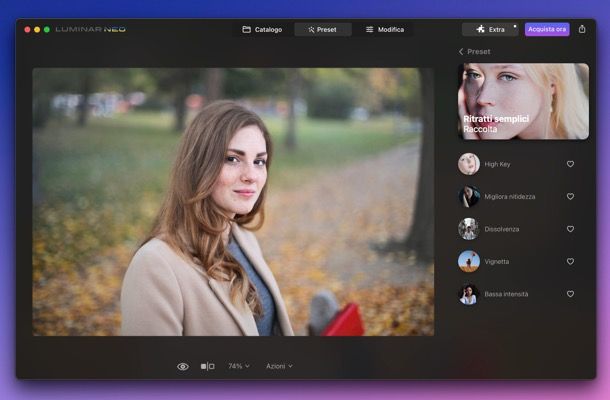The width and height of the screenshot is (610, 400).
Task: Favorite the Vignetta preset
Action: coord(570,261)
